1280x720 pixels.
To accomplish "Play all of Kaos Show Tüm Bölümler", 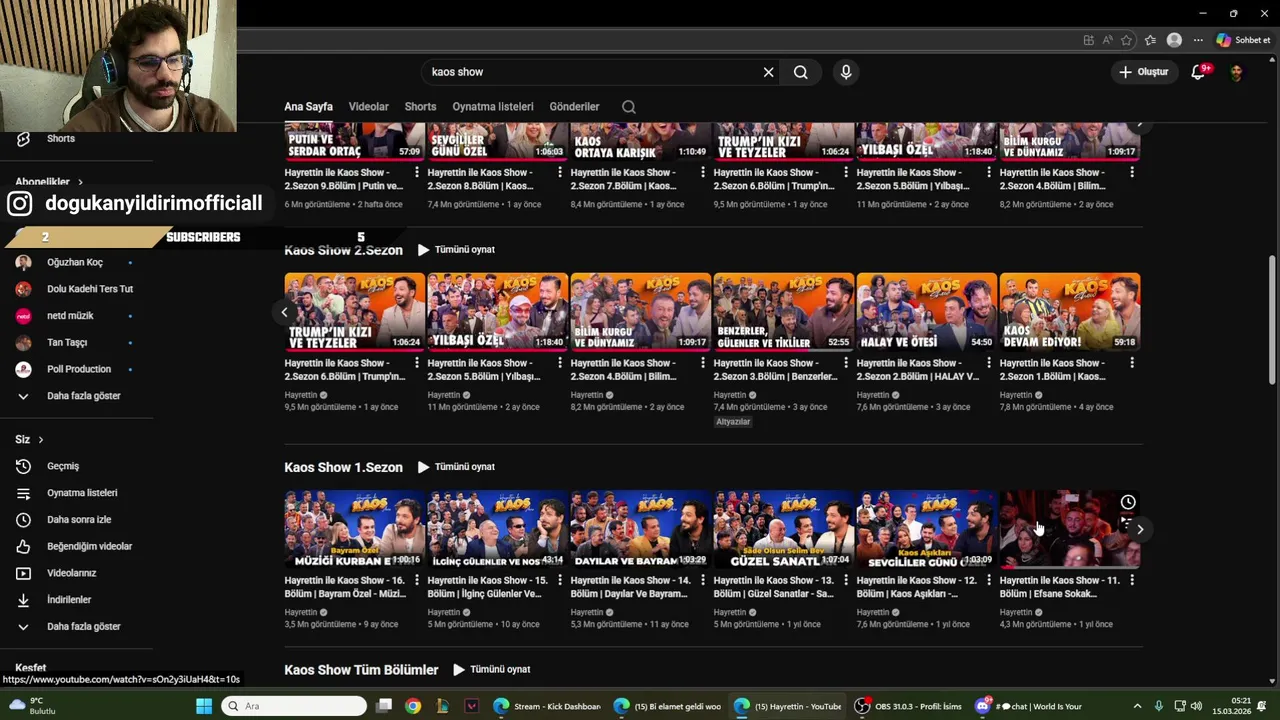I will [491, 670].
